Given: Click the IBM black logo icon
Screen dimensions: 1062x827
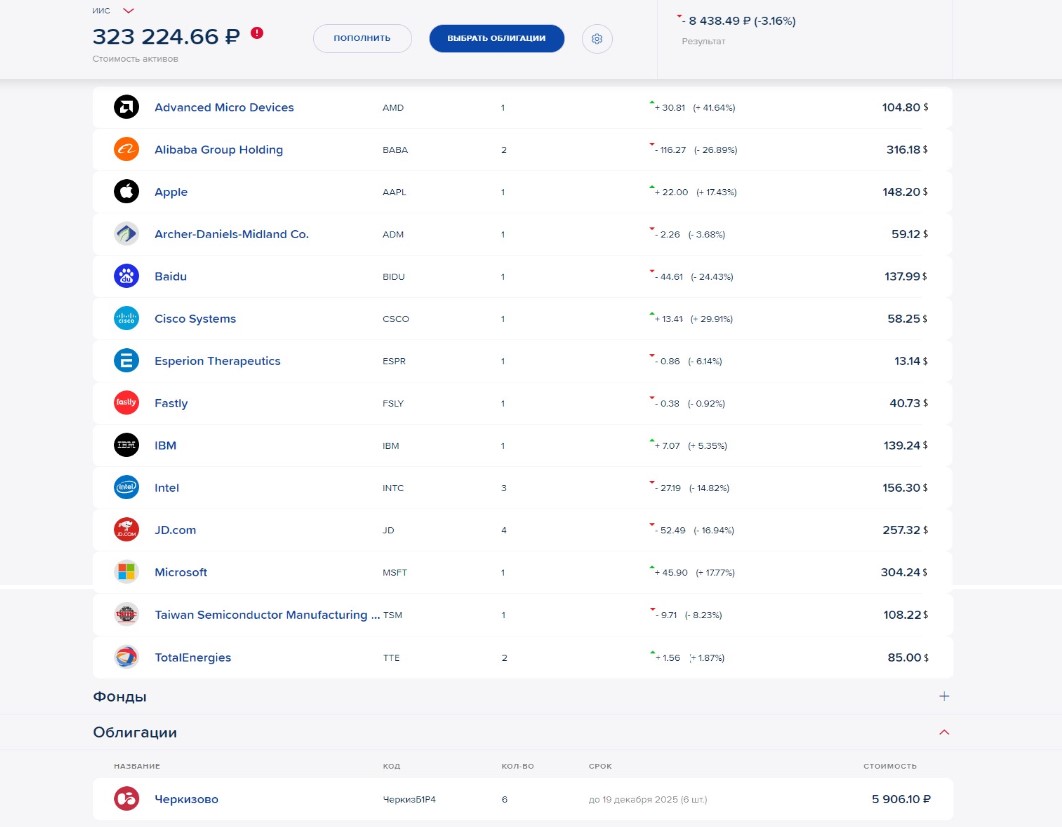Looking at the screenshot, I should 126,445.
